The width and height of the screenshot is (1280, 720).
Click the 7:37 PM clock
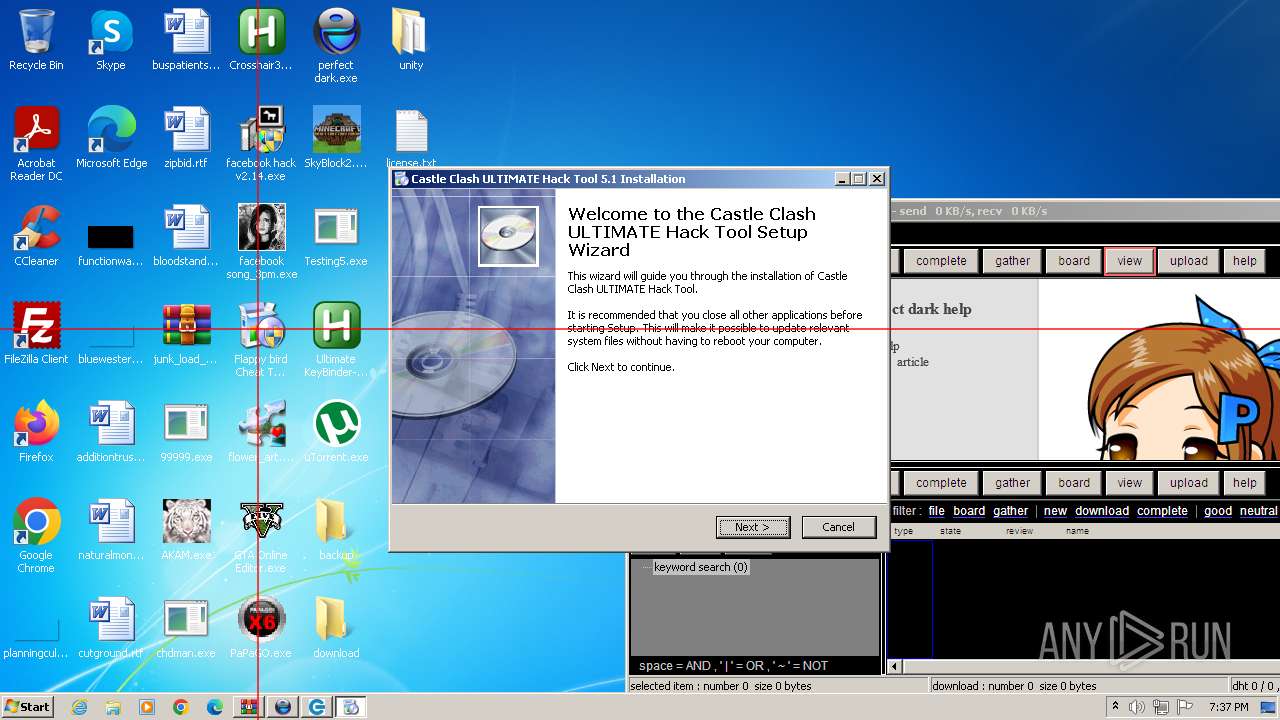[1228, 707]
